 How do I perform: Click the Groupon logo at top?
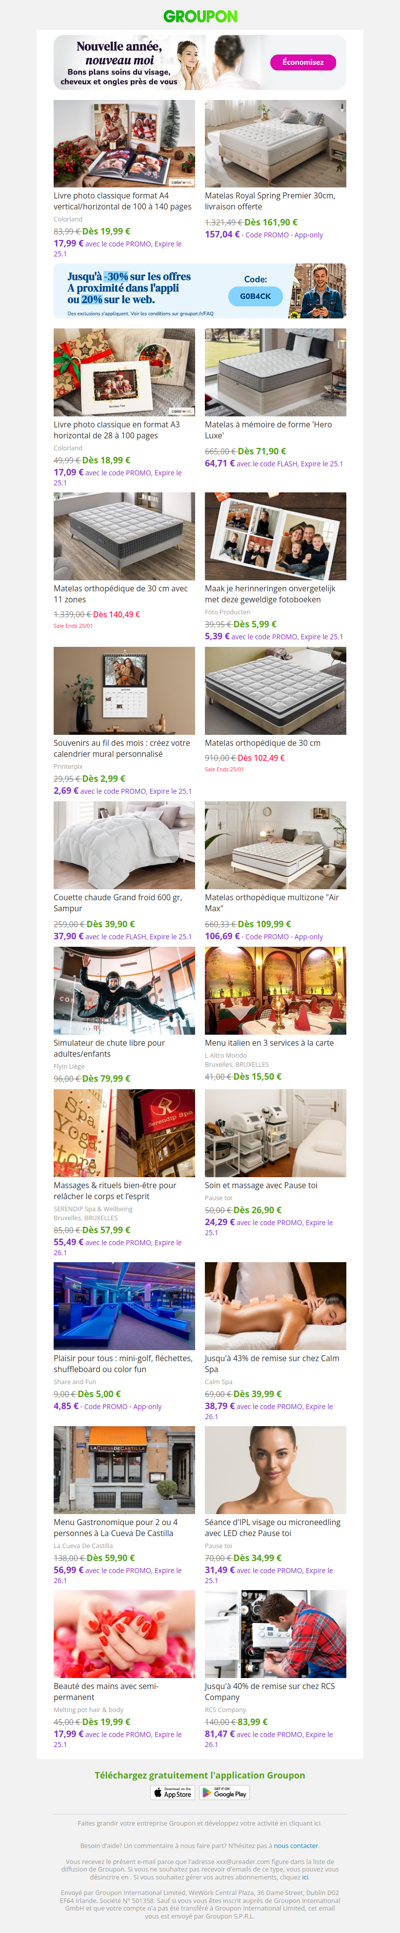tap(200, 16)
